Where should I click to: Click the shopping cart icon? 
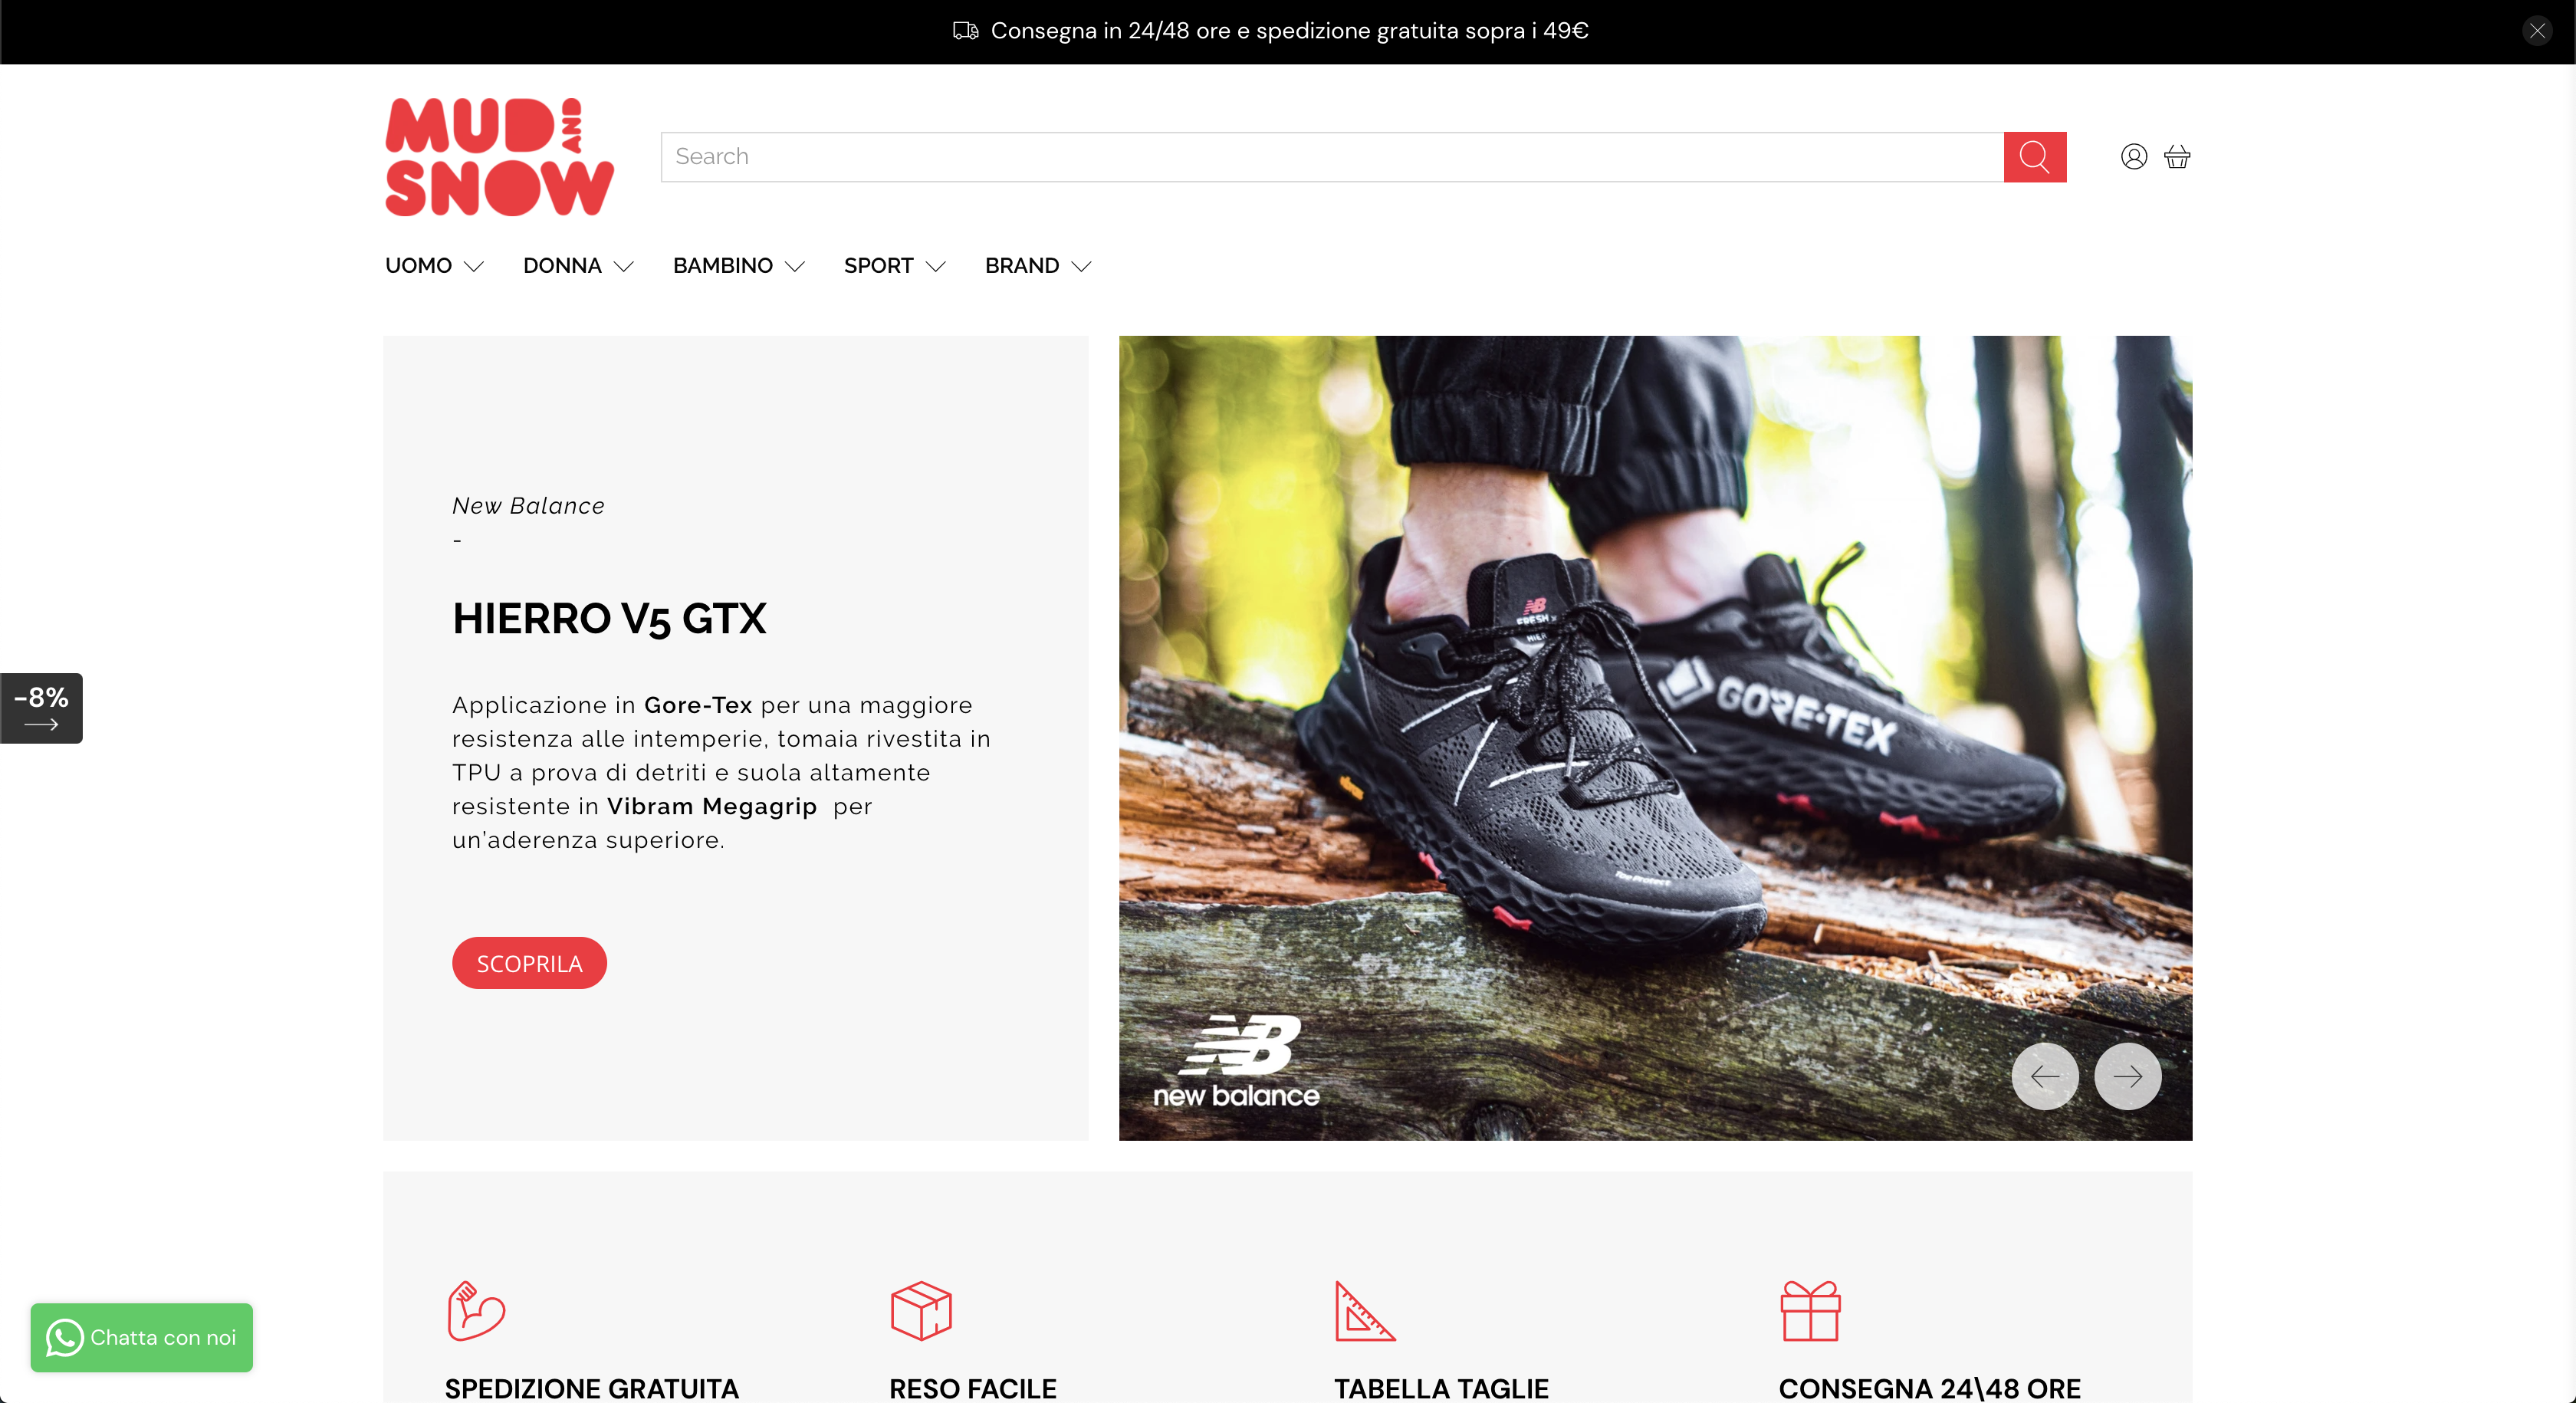2179,156
